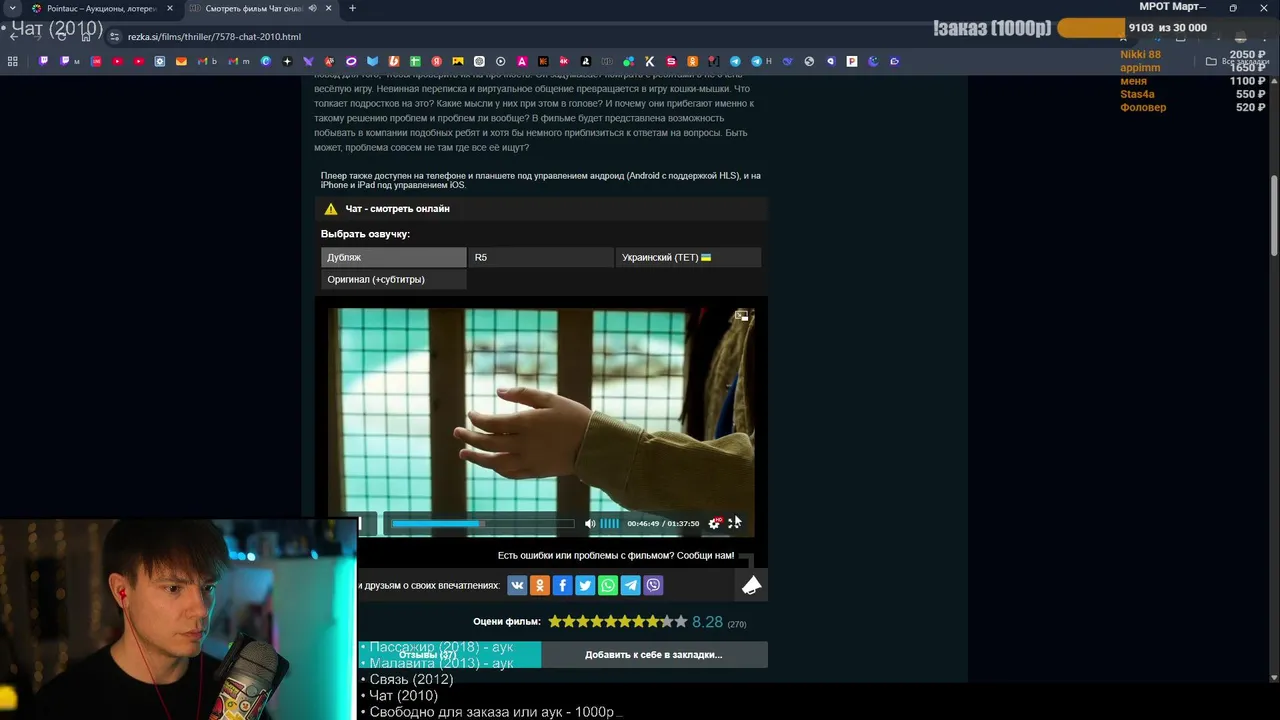Click the time display 00:46:49 / 01:37:50
Viewport: 1280px width, 720px height.
pos(663,523)
